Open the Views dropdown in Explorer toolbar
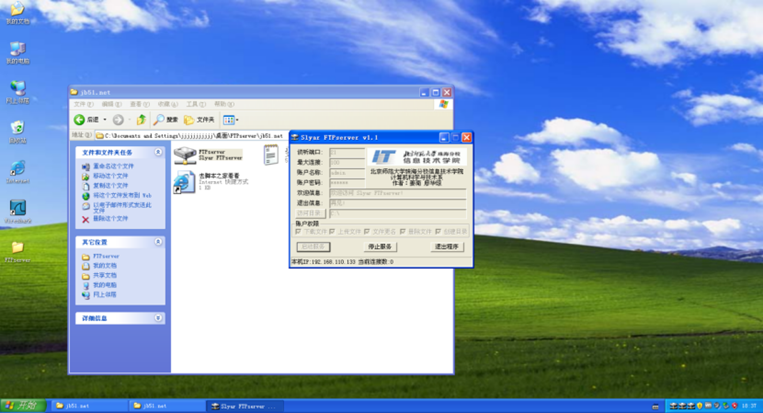 pos(231,120)
